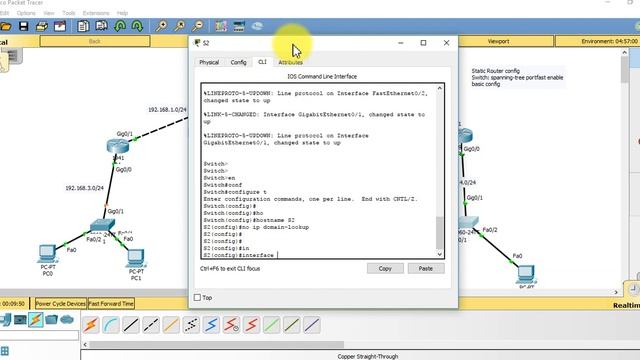Undo the last action with the green left arrow
Screen dimensions: 640x360
[120, 27]
